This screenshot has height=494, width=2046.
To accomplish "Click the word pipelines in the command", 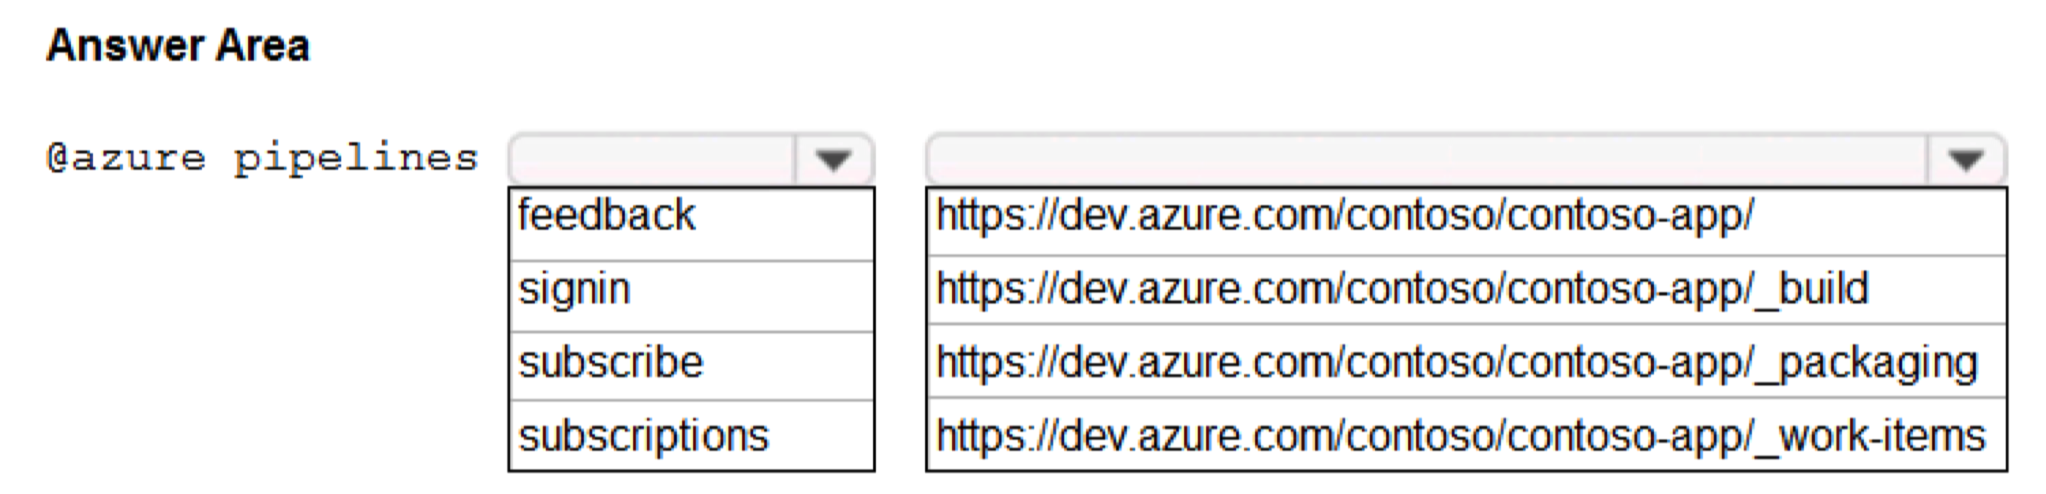I will pos(356,158).
